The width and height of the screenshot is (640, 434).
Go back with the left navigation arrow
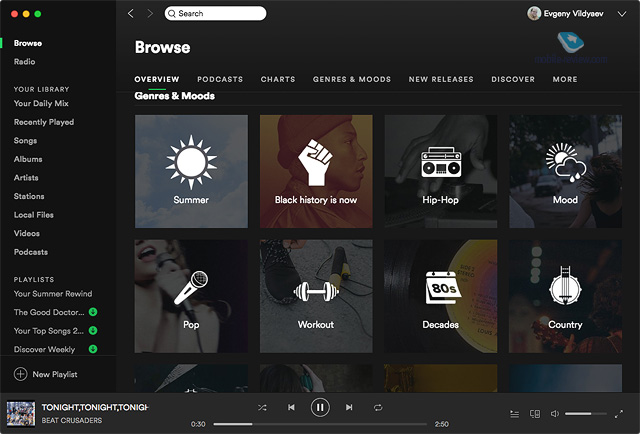tap(131, 13)
